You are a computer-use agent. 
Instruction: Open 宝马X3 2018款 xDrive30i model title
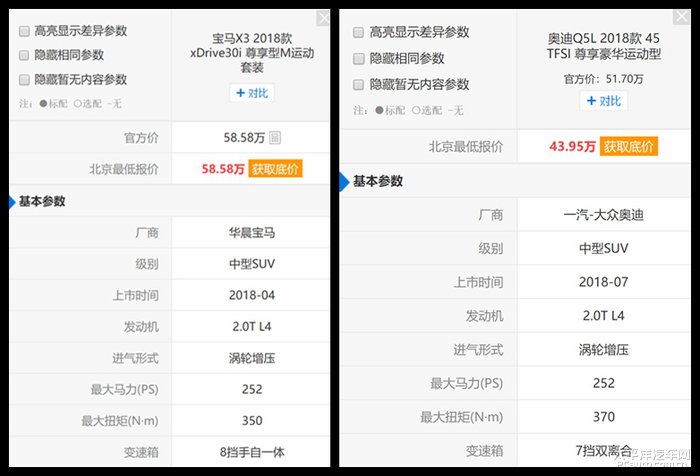coord(252,53)
